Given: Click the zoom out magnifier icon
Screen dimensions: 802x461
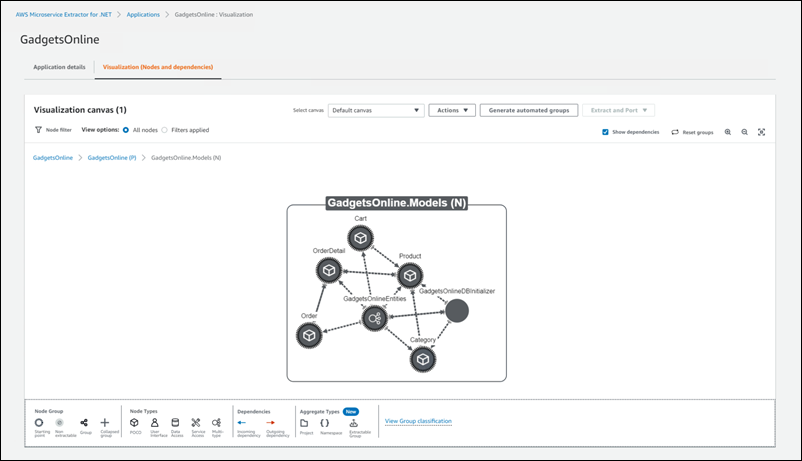Looking at the screenshot, I should point(745,132).
